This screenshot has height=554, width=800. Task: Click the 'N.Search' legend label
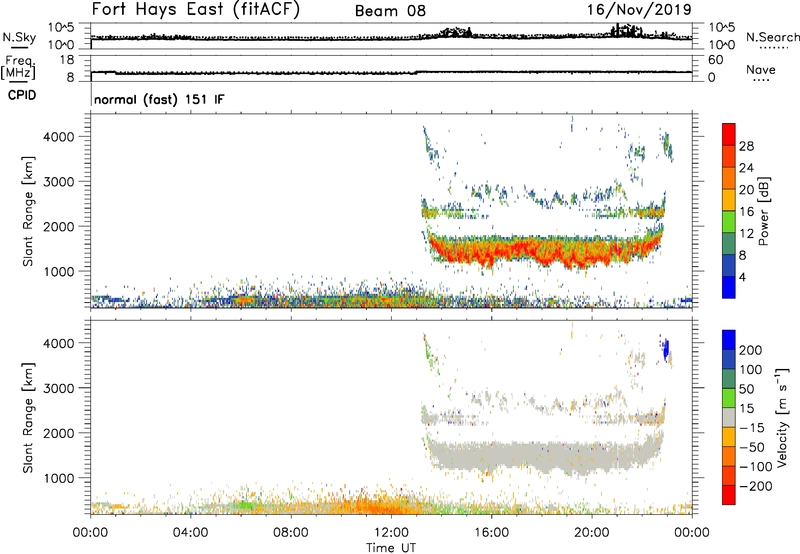(x=772, y=37)
